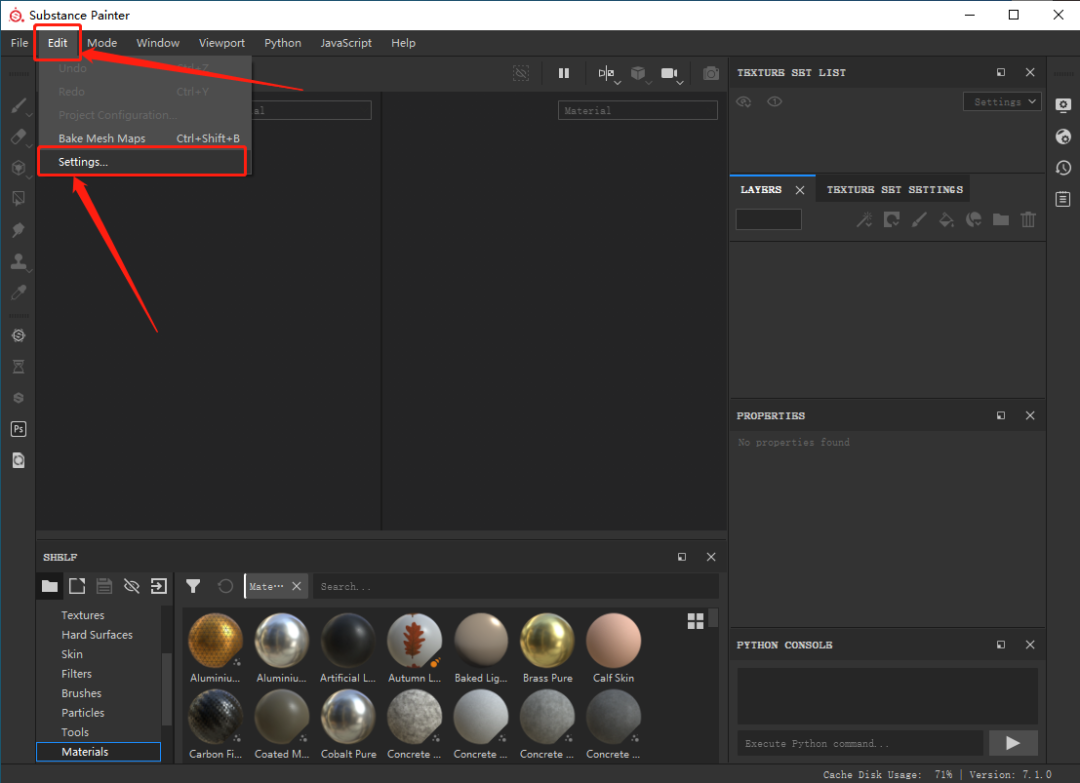1080x783 pixels.
Task: Open Display Settings in the right sidebar
Action: (1063, 105)
